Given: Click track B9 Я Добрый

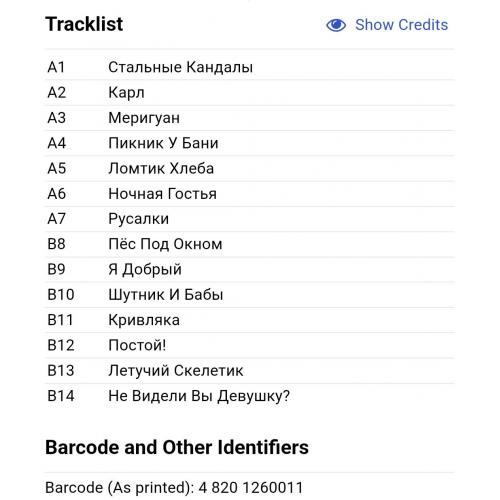Looking at the screenshot, I should [250, 269].
